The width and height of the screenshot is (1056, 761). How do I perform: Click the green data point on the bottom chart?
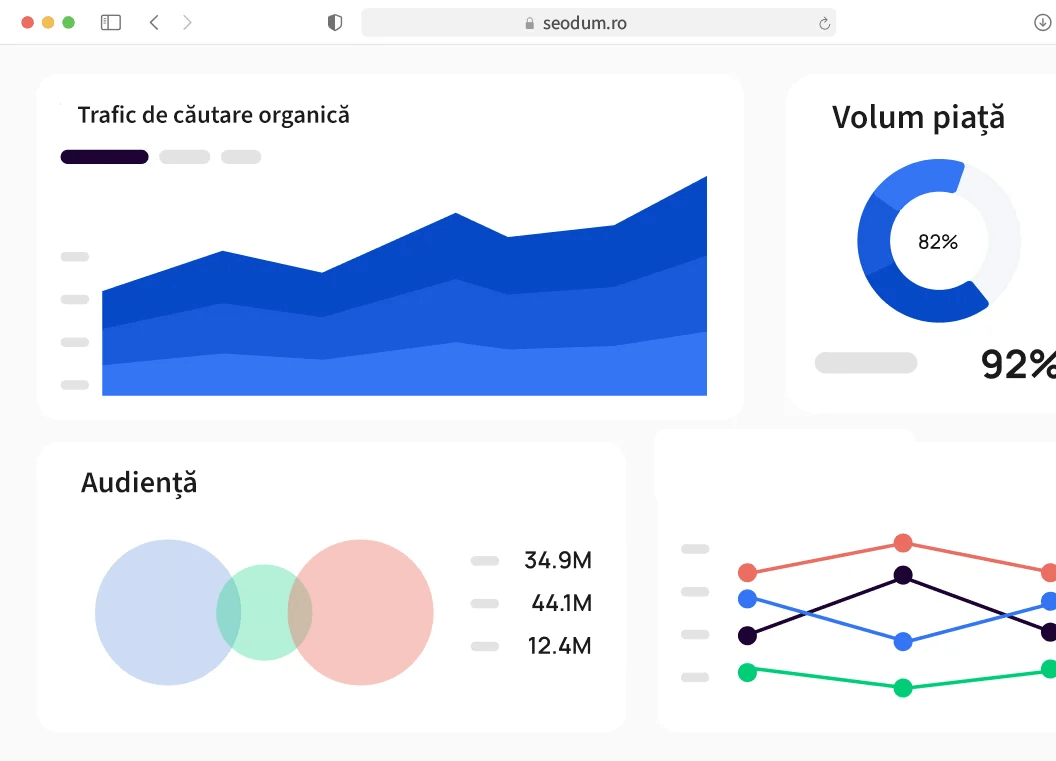tap(903, 687)
